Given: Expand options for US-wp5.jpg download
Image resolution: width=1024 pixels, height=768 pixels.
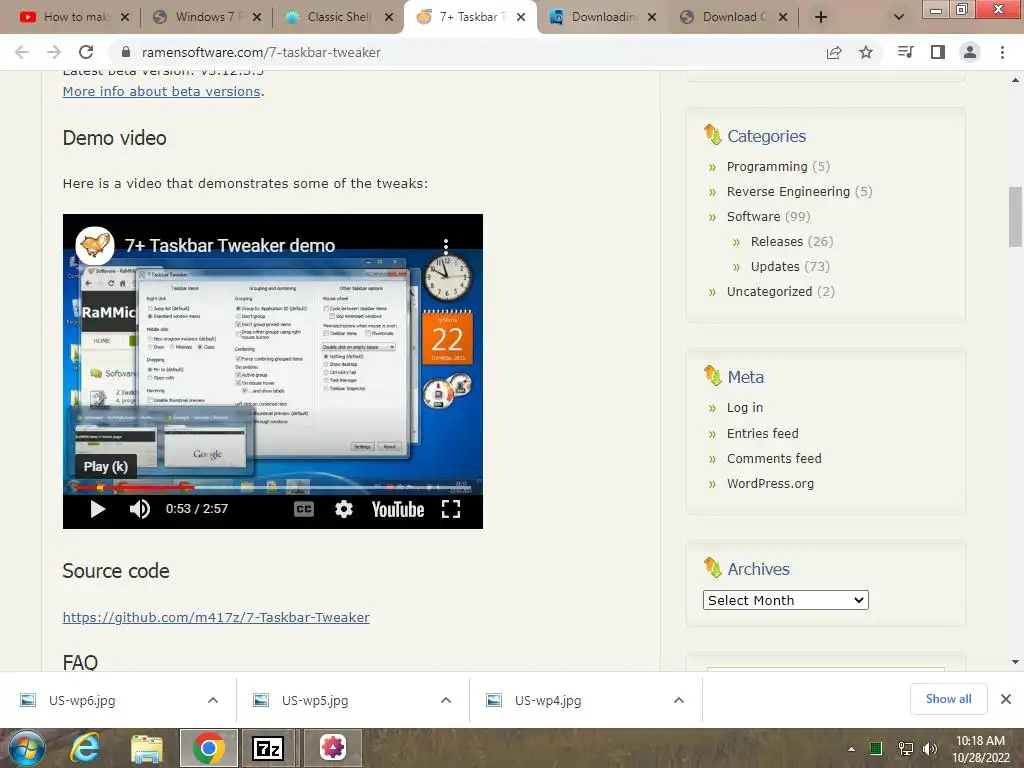Looking at the screenshot, I should tap(446, 700).
